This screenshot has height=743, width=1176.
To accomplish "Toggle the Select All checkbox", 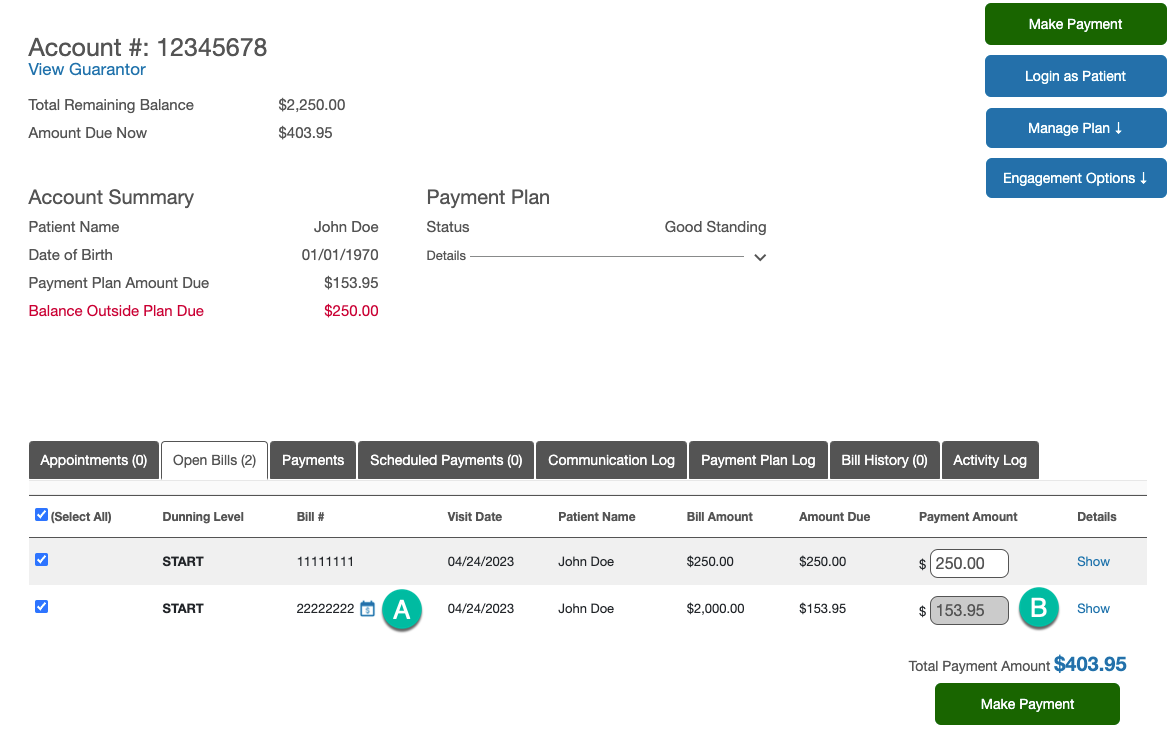I will click(41, 514).
